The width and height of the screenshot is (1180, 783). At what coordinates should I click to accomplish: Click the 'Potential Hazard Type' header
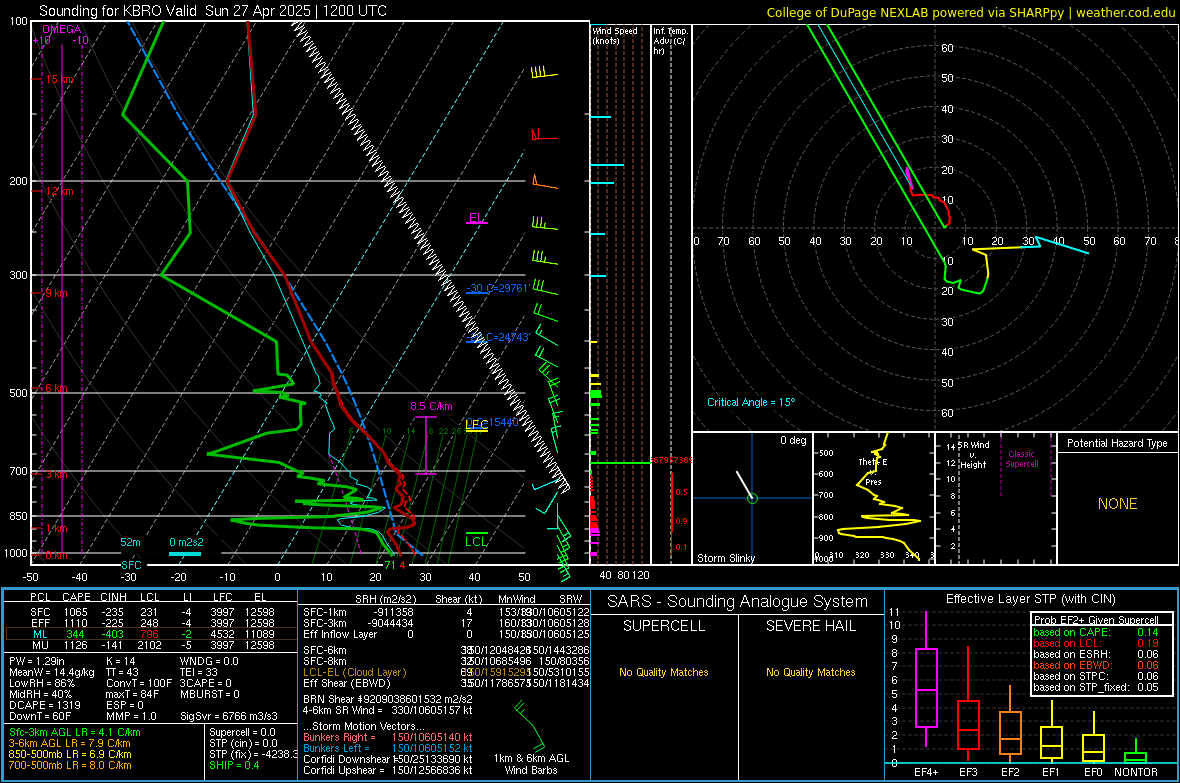point(1117,443)
